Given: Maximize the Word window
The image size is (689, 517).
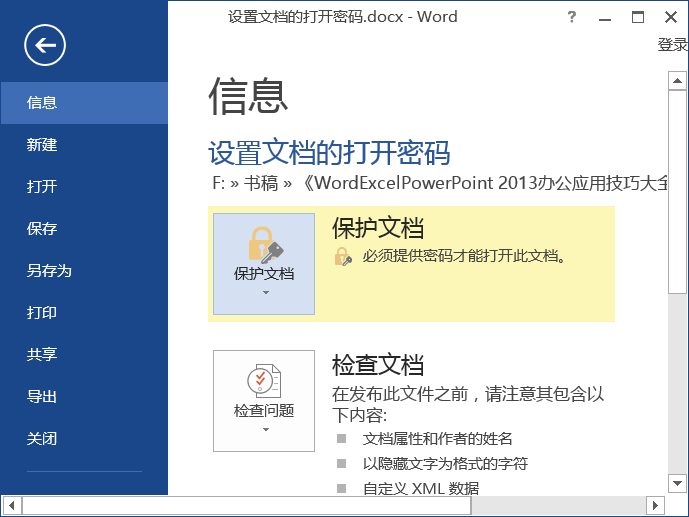Looking at the screenshot, I should point(638,18).
